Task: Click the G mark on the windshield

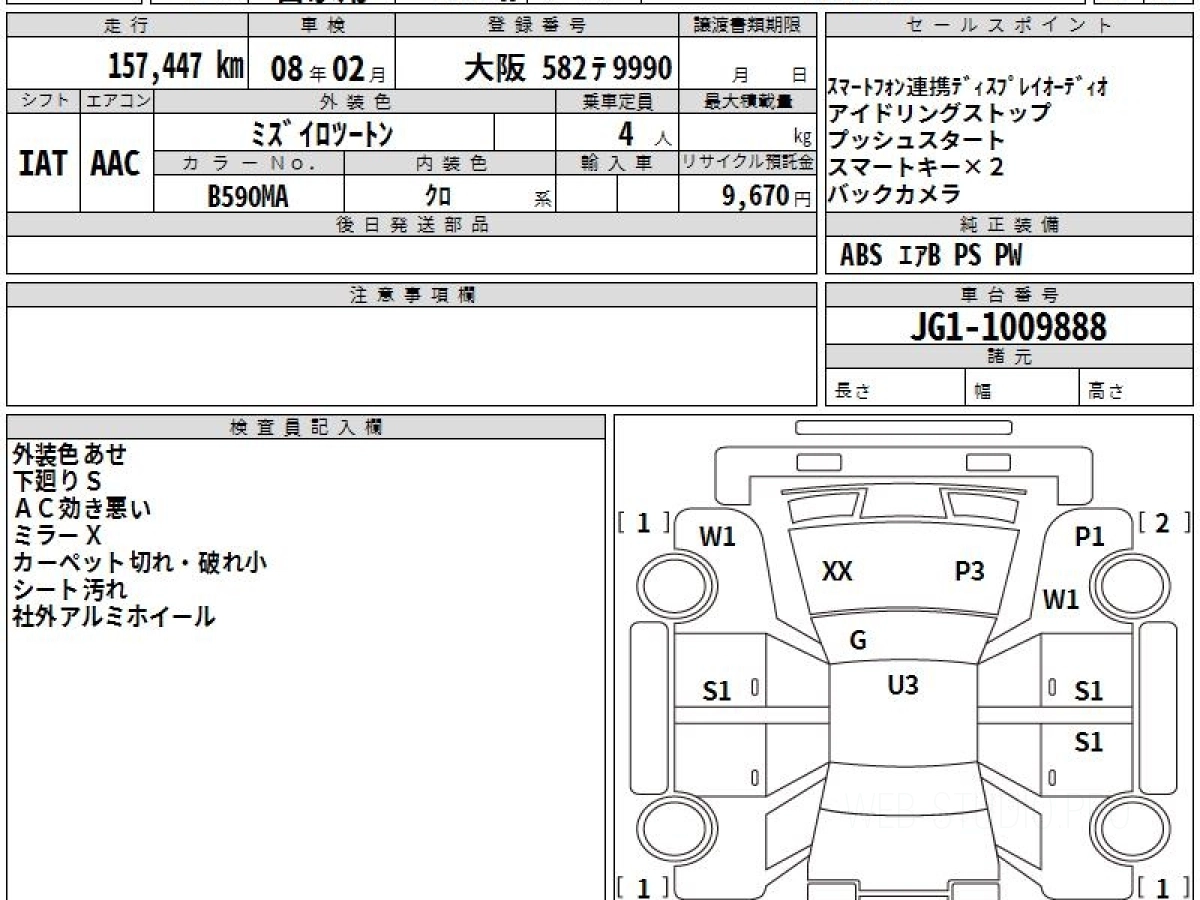Action: [x=857, y=642]
